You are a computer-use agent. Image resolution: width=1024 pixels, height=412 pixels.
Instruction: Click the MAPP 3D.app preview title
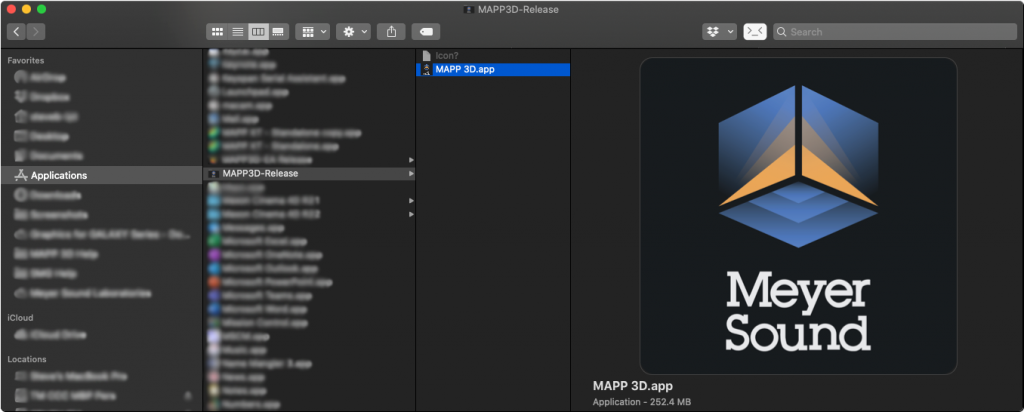(632, 386)
